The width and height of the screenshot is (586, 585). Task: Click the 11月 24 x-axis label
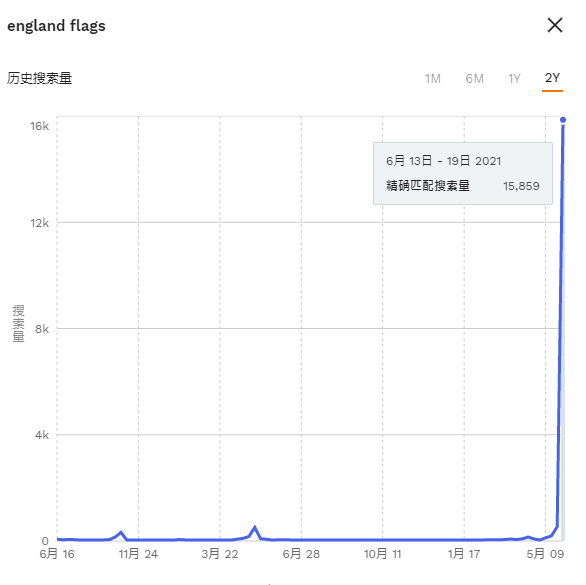[138, 554]
